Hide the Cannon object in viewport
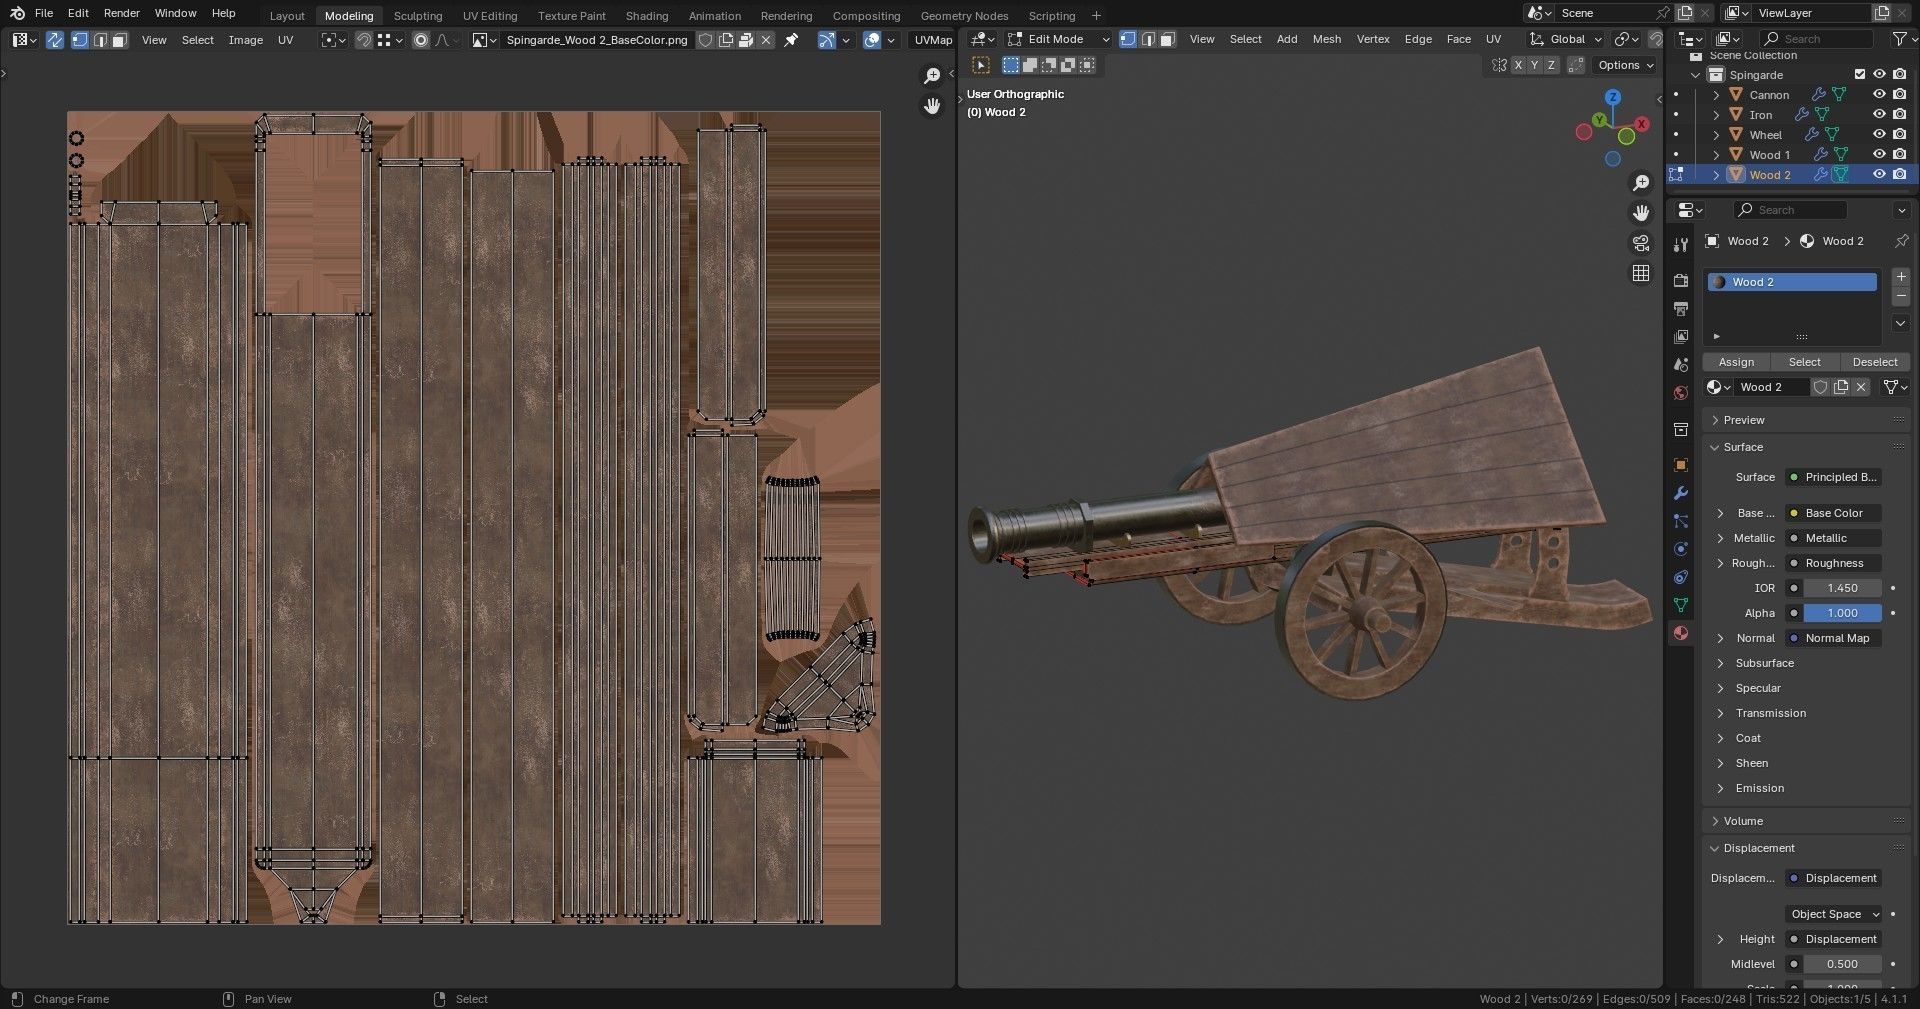This screenshot has height=1009, width=1920. 1879,95
